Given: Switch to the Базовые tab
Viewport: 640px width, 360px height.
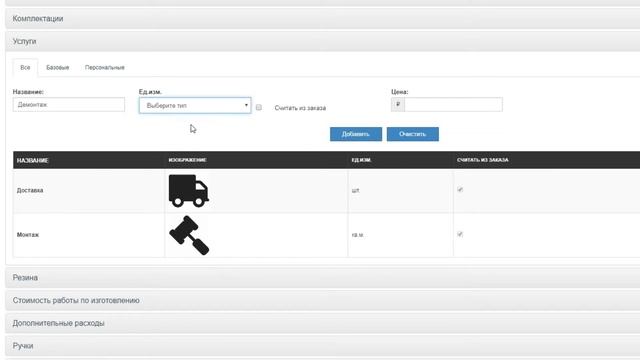Looking at the screenshot, I should click(58, 67).
